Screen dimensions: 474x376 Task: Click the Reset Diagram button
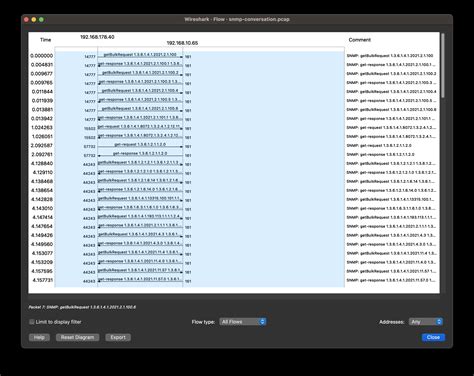point(77,337)
